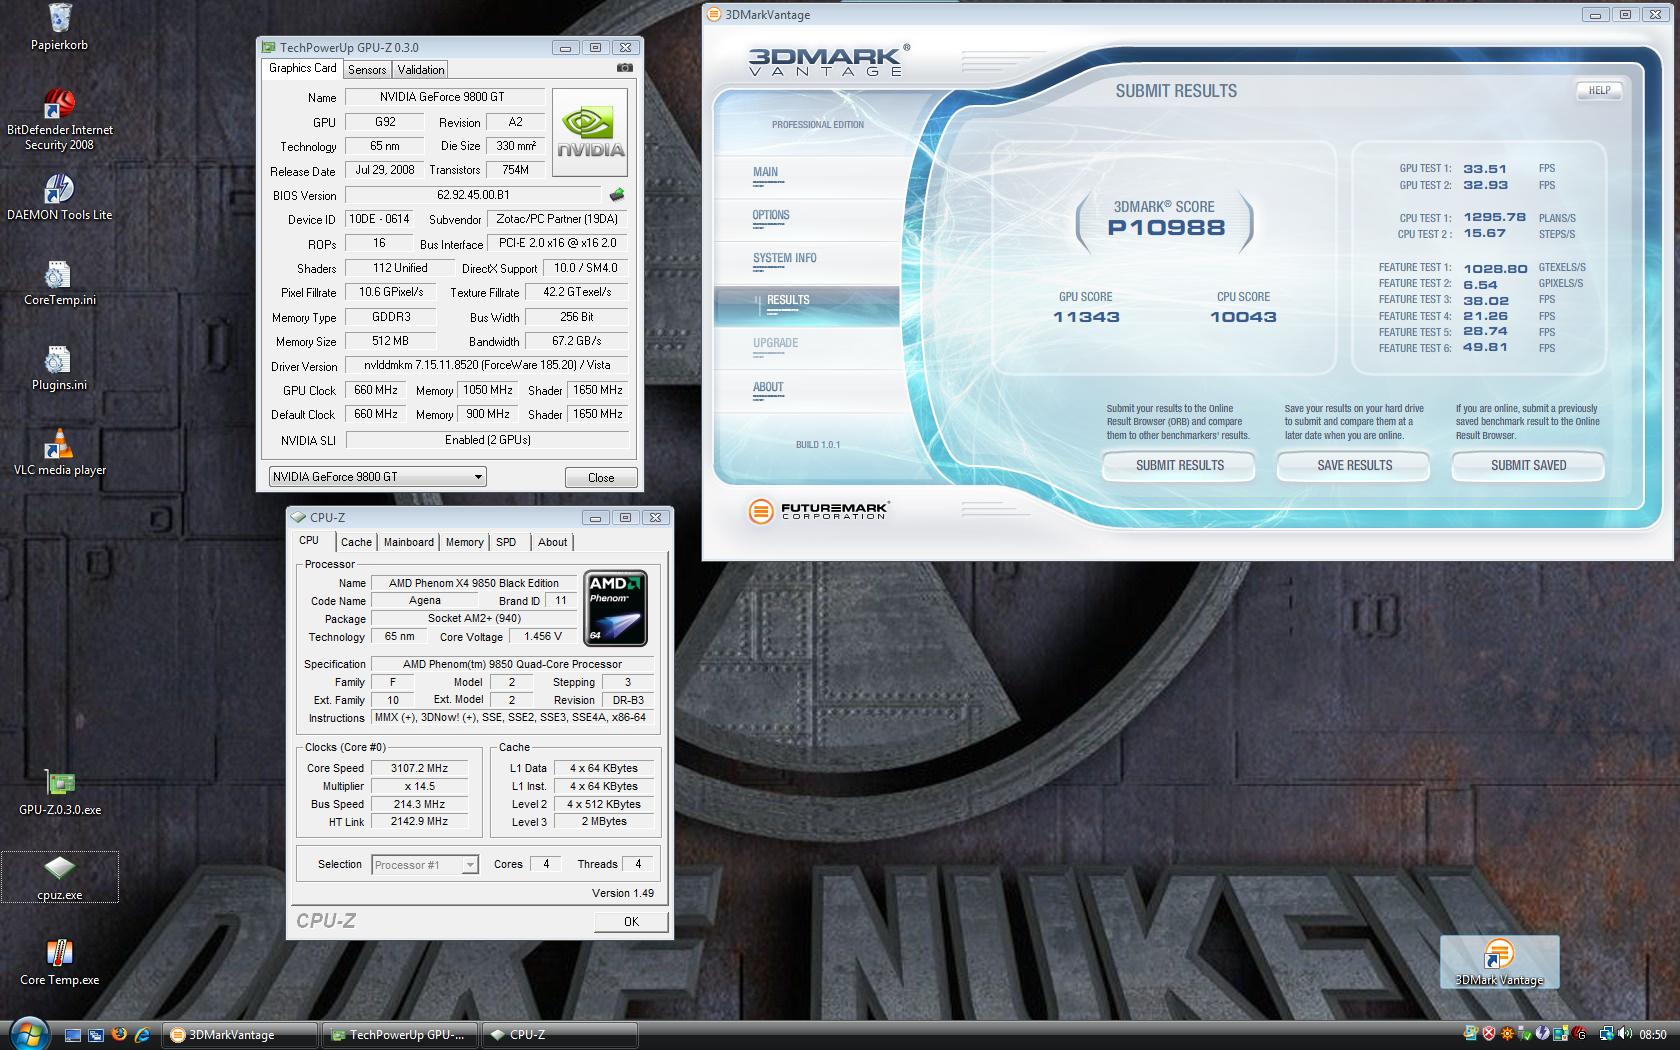This screenshot has width=1680, height=1050.
Task: Click the AMD Phenom logo in CPU-Z
Action: tap(615, 608)
